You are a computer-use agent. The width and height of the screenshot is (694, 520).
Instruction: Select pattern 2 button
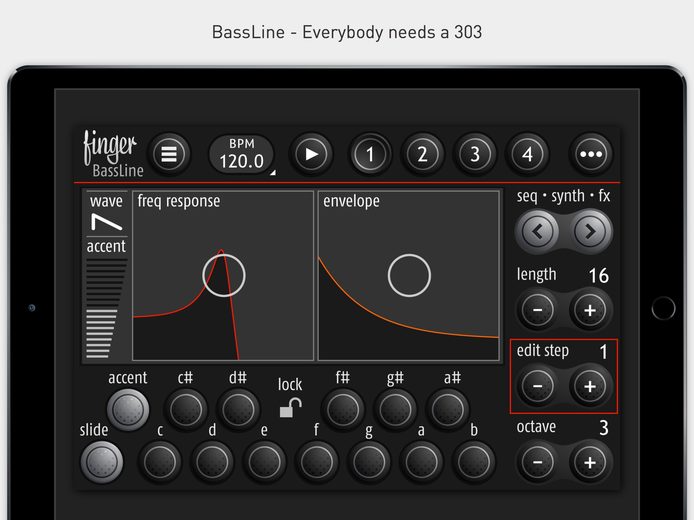pyautogui.click(x=422, y=154)
